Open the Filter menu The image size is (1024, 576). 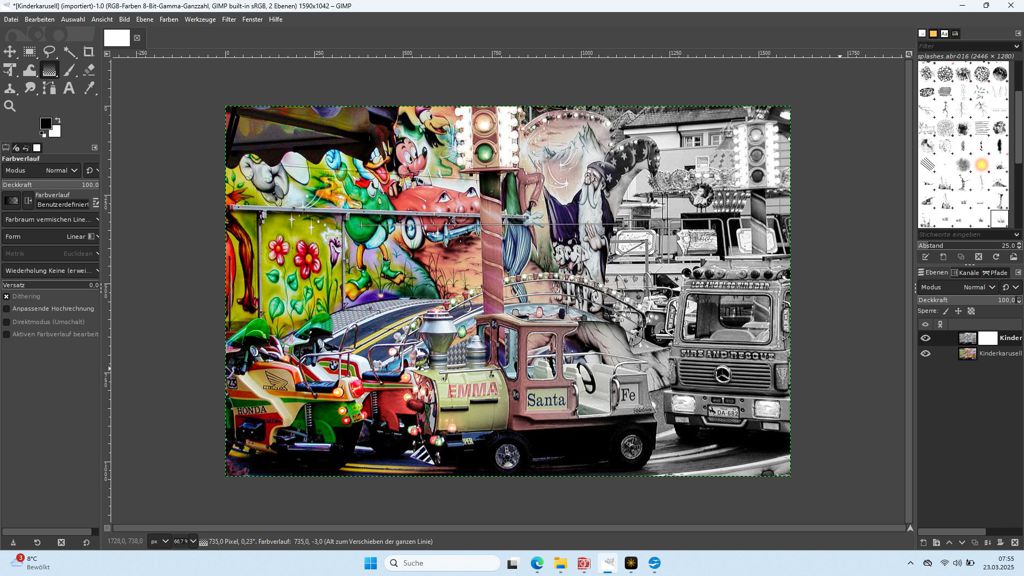(229, 20)
